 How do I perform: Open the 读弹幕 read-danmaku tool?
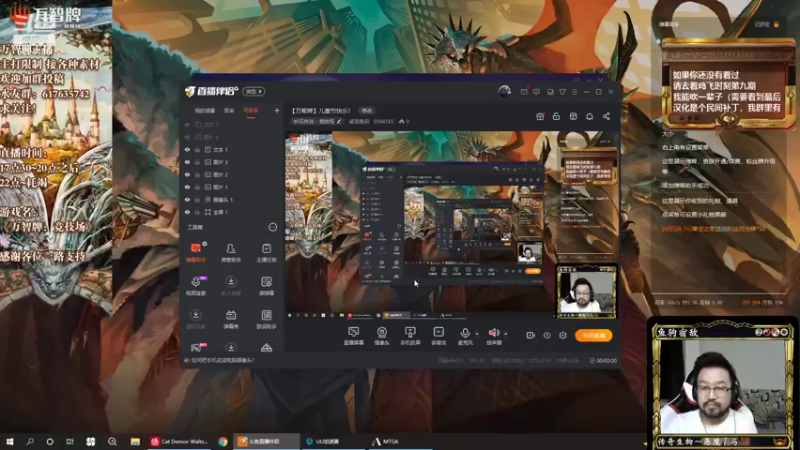click(x=266, y=286)
